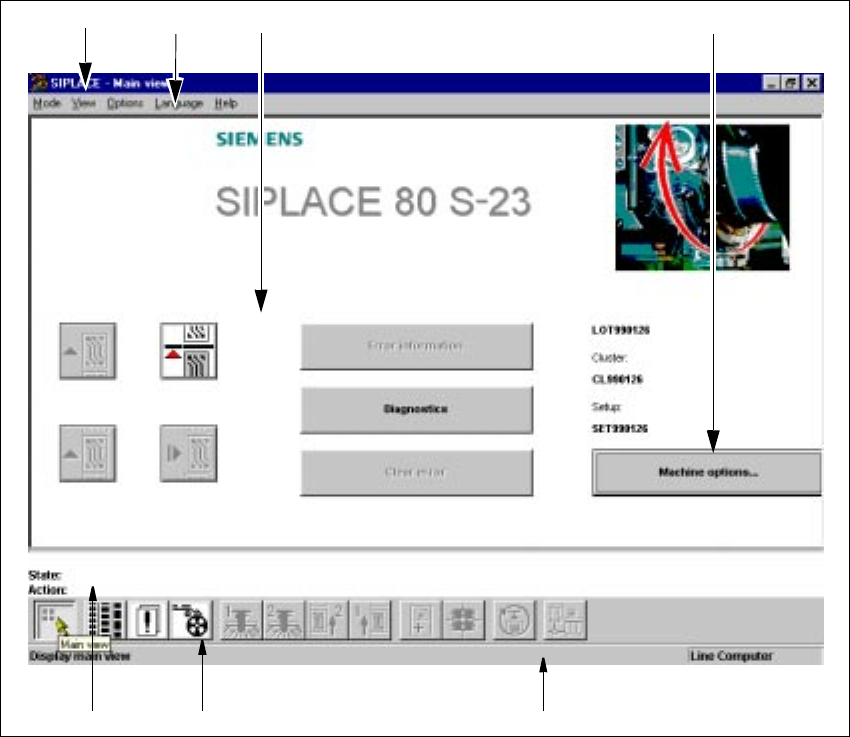
Task: Click the up arrow 1 board toolbar icon
Action: [370, 620]
